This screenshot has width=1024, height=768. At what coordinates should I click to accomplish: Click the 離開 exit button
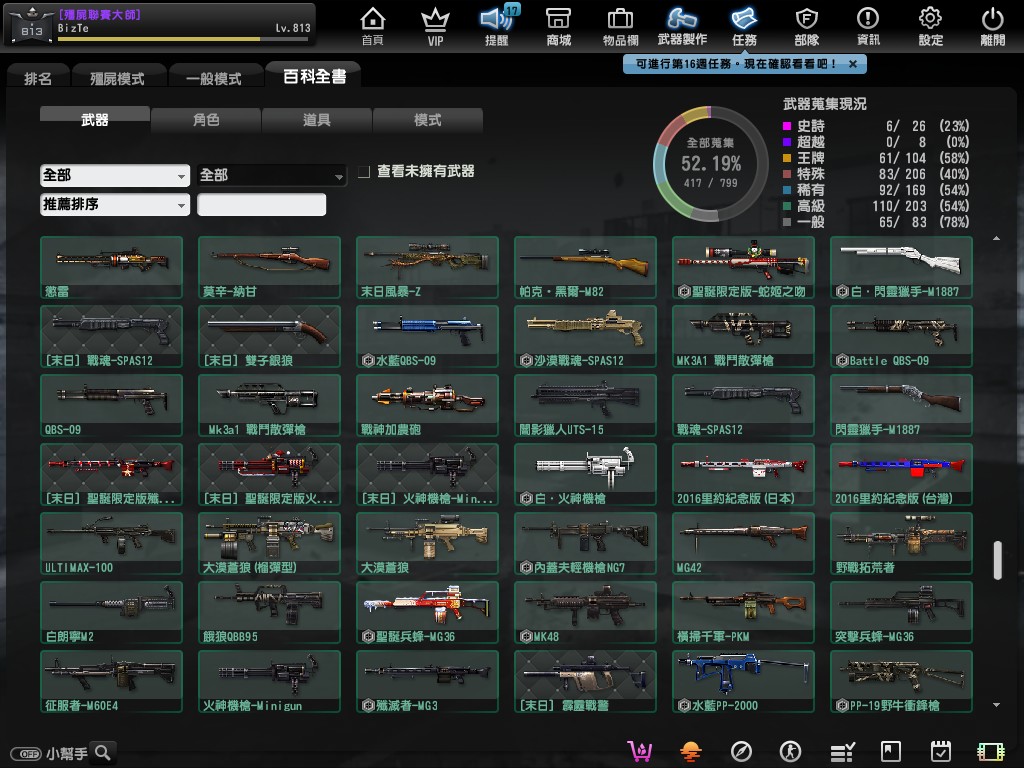click(x=992, y=25)
